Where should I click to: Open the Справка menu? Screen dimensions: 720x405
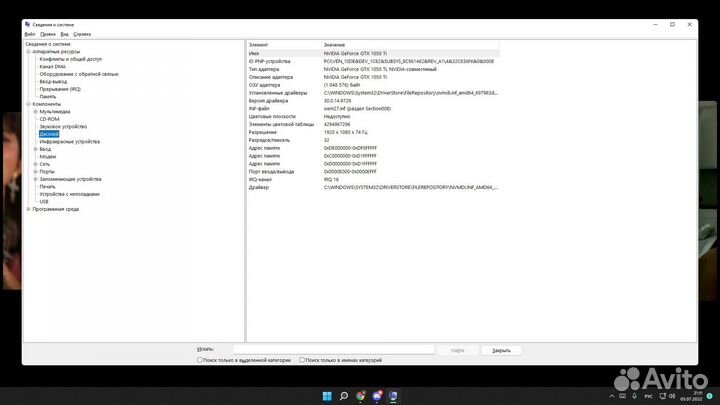(x=82, y=34)
